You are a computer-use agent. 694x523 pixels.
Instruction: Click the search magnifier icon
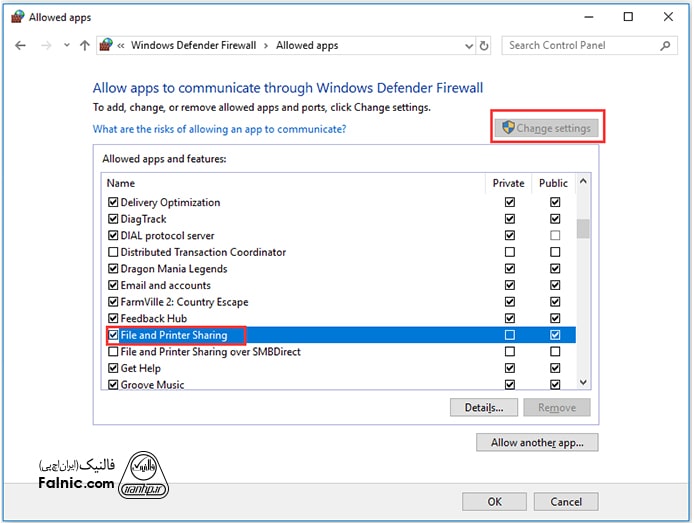(x=666, y=46)
